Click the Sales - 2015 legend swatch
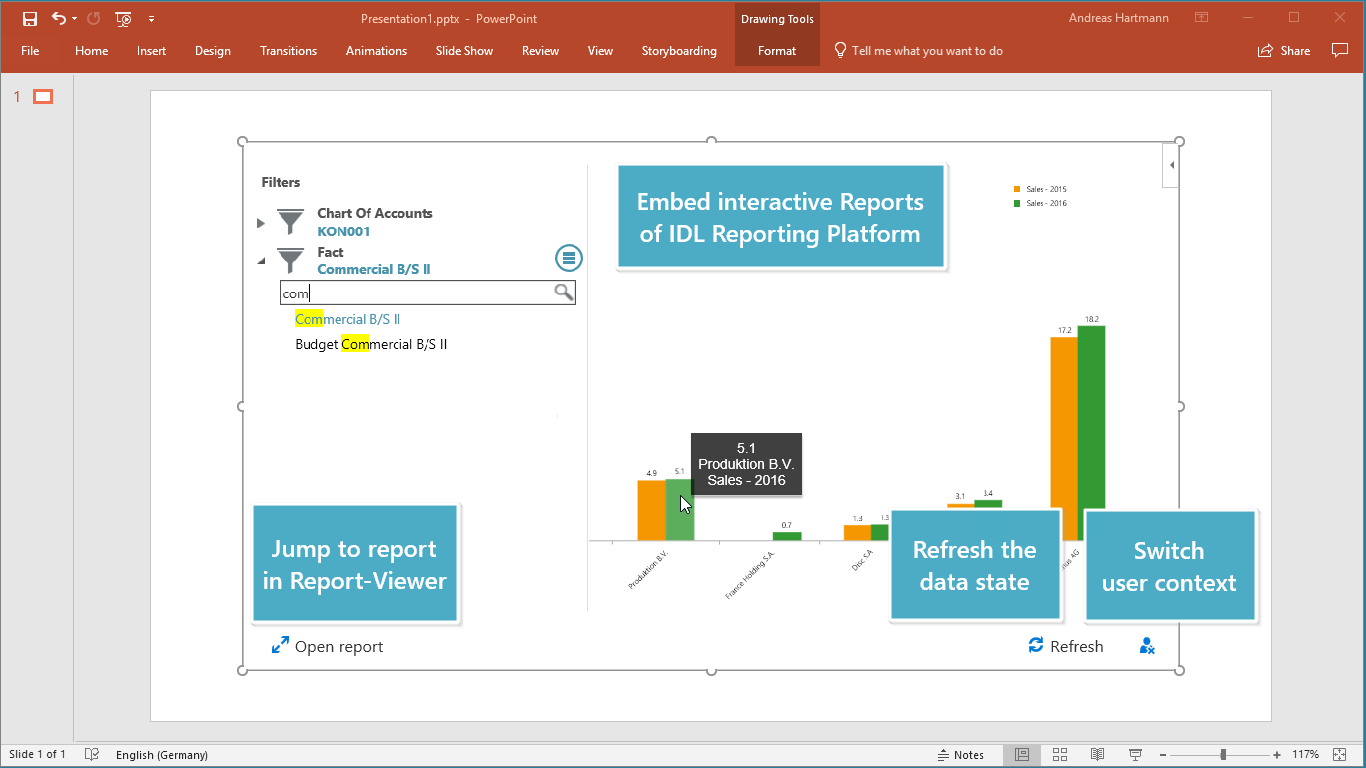 [1017, 189]
